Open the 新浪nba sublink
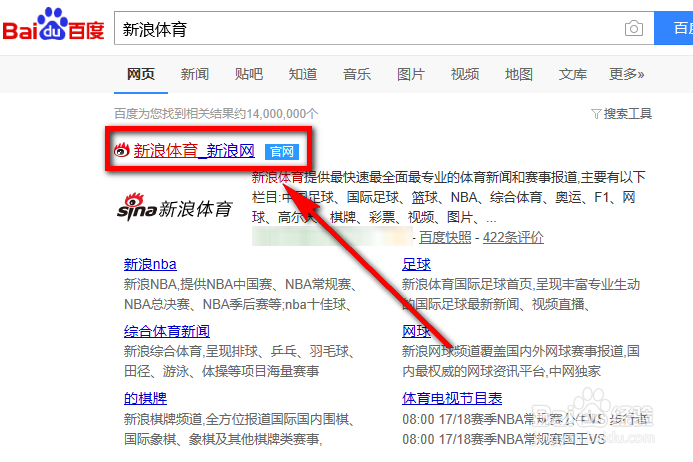693x462 pixels. 150,264
